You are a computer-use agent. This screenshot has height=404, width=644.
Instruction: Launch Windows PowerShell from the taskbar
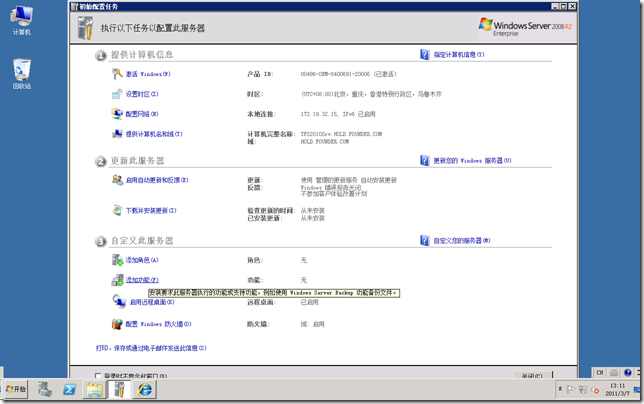click(x=69, y=389)
